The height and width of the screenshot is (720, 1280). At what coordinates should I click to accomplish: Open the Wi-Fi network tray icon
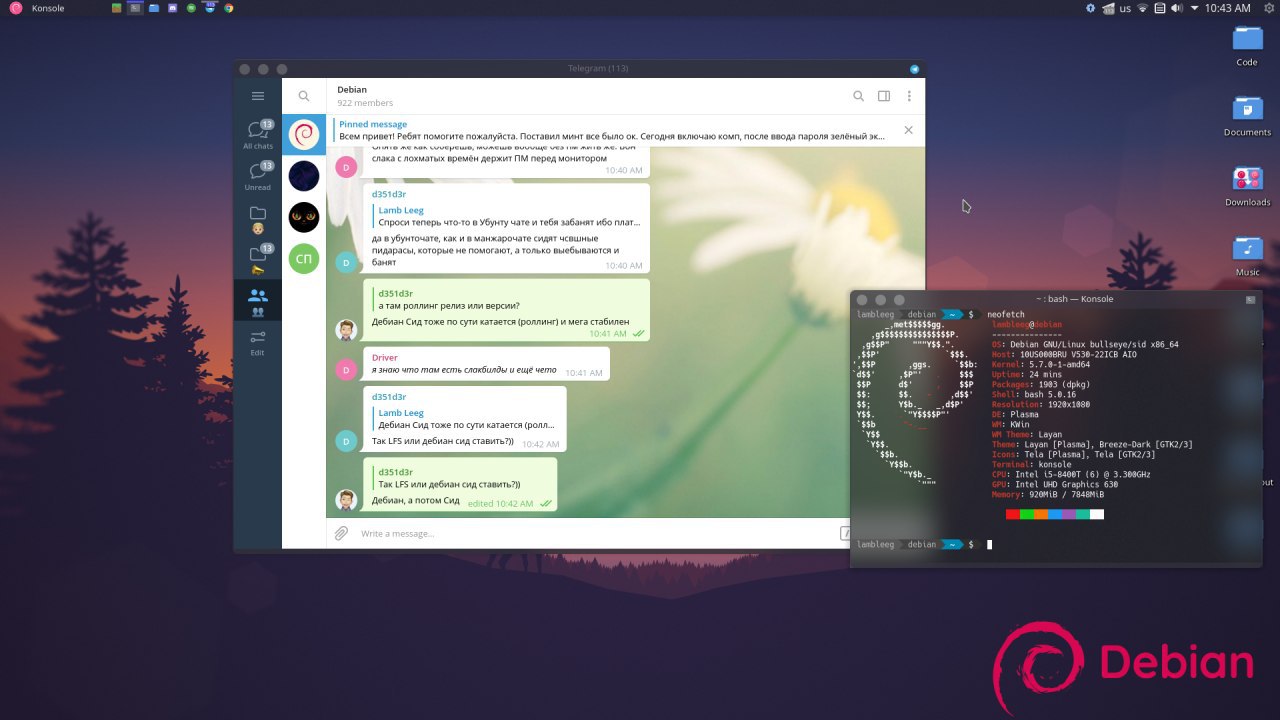[1143, 8]
